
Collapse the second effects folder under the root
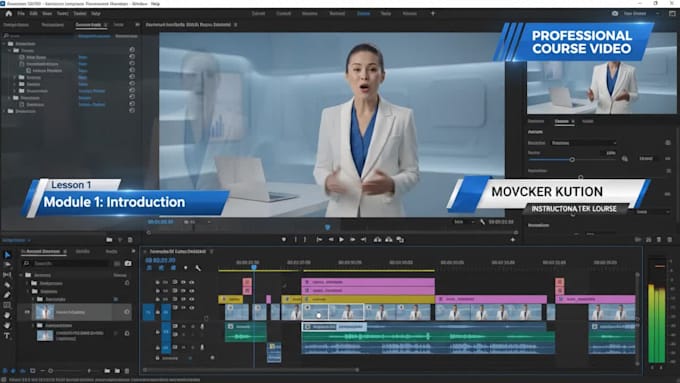click(9, 50)
